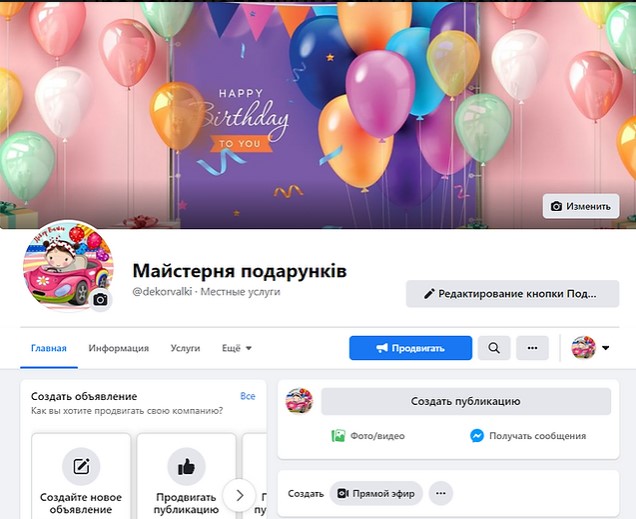Click the small page avatar near Продвигать

point(583,347)
